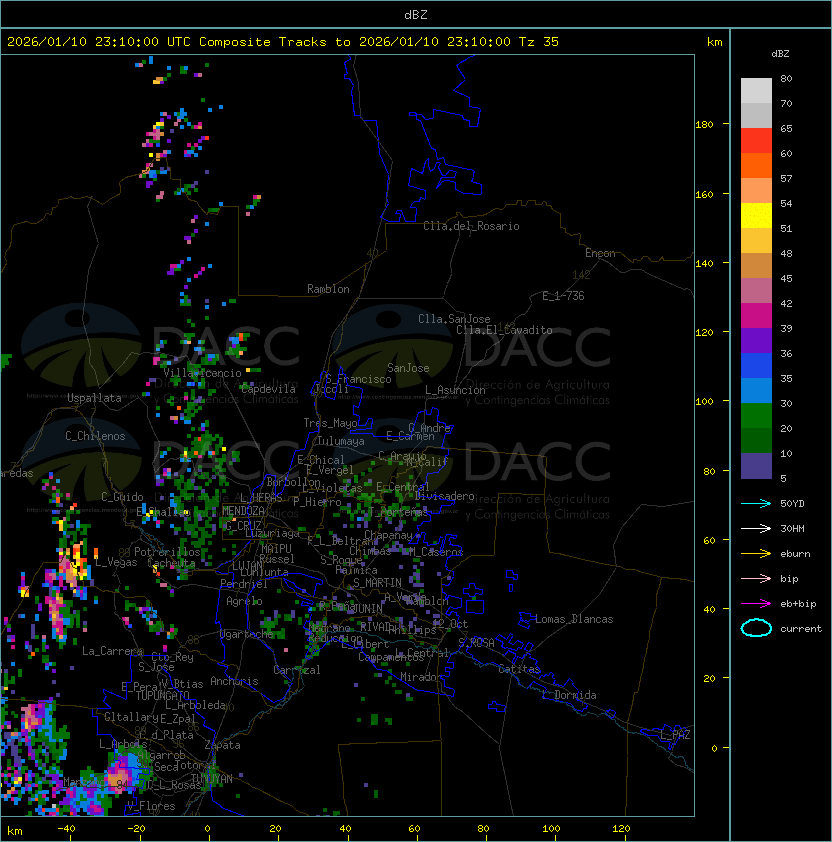Click the L_Asuncion map label
The height and width of the screenshot is (842, 832).
[455, 390]
